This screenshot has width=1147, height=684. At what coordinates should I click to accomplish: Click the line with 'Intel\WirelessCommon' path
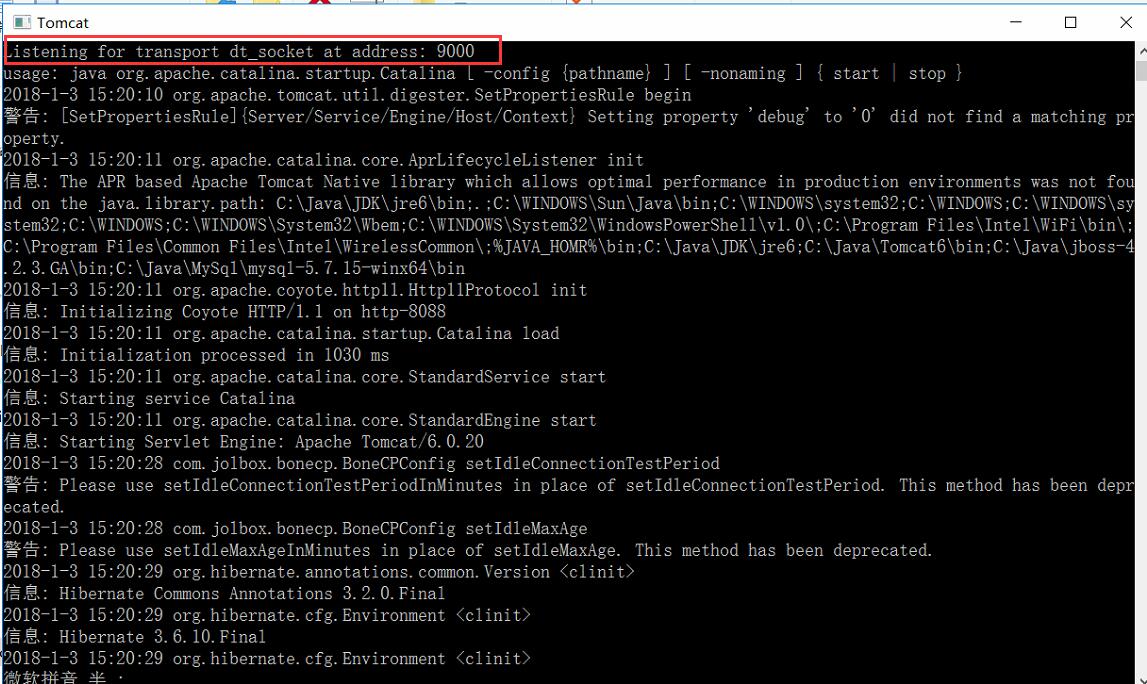point(568,247)
